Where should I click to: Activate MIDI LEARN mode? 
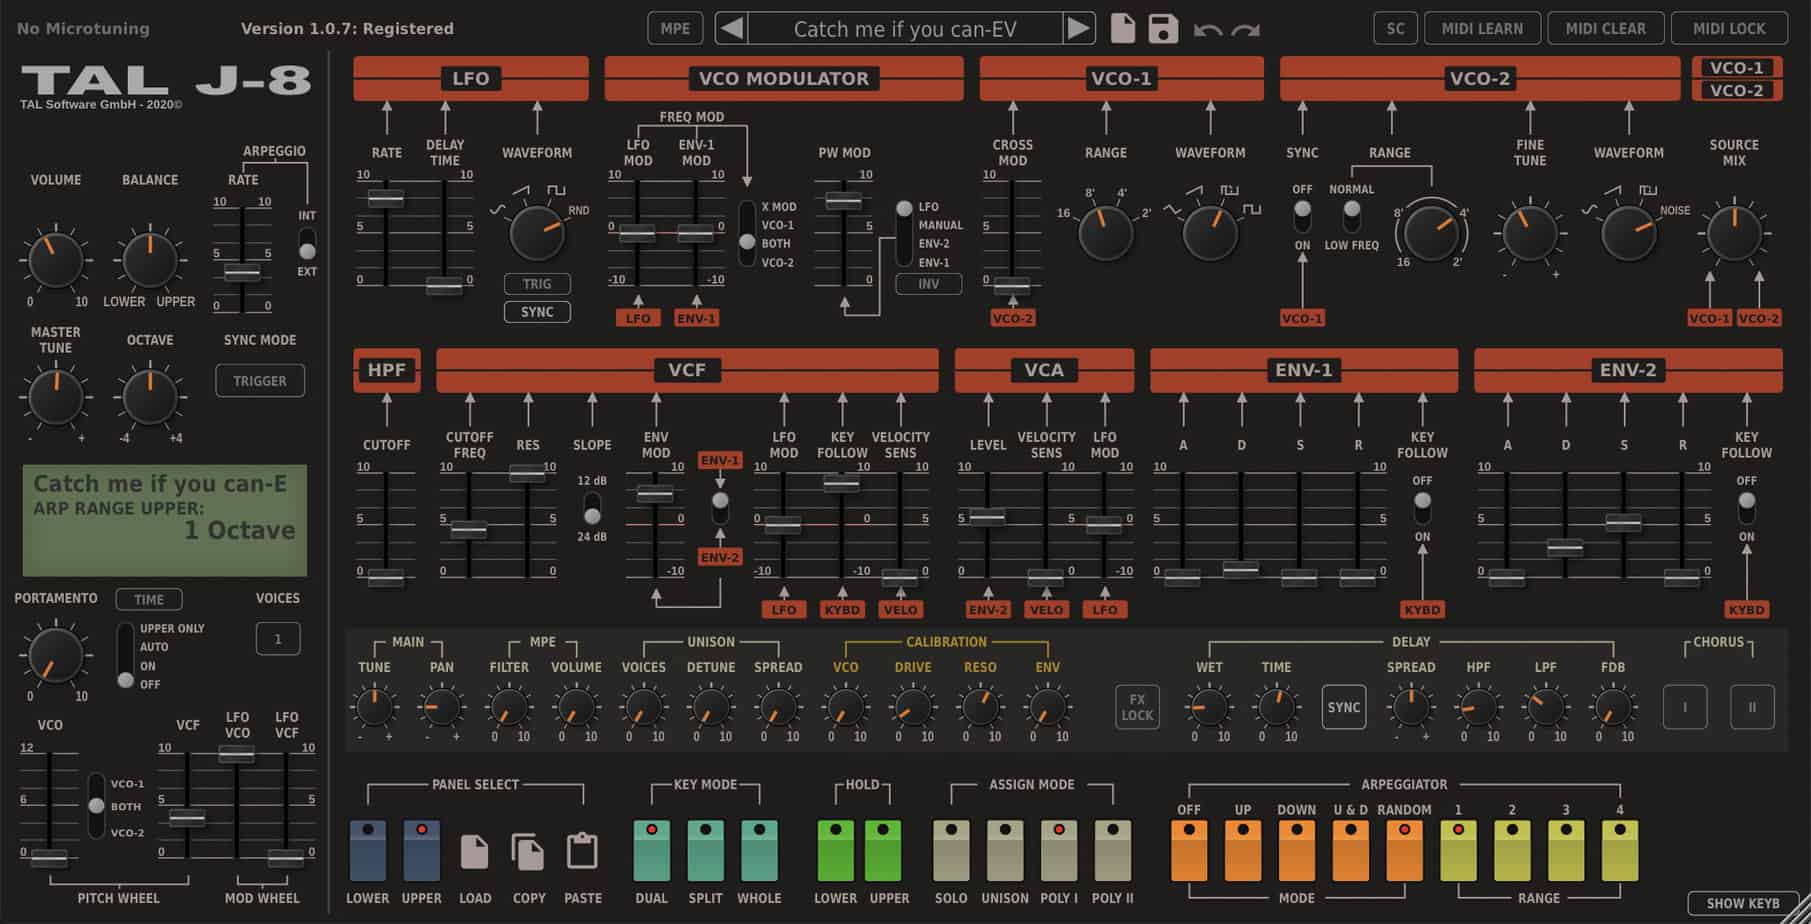click(1483, 28)
